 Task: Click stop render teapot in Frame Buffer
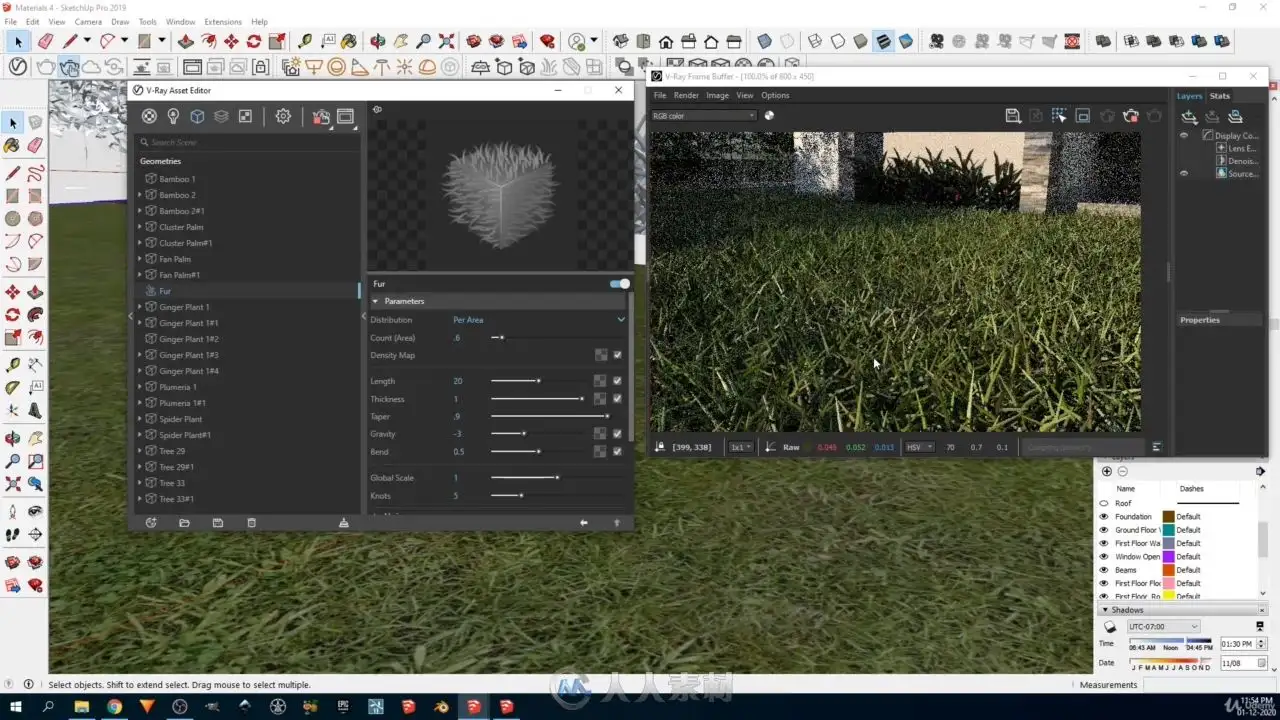(x=1130, y=116)
